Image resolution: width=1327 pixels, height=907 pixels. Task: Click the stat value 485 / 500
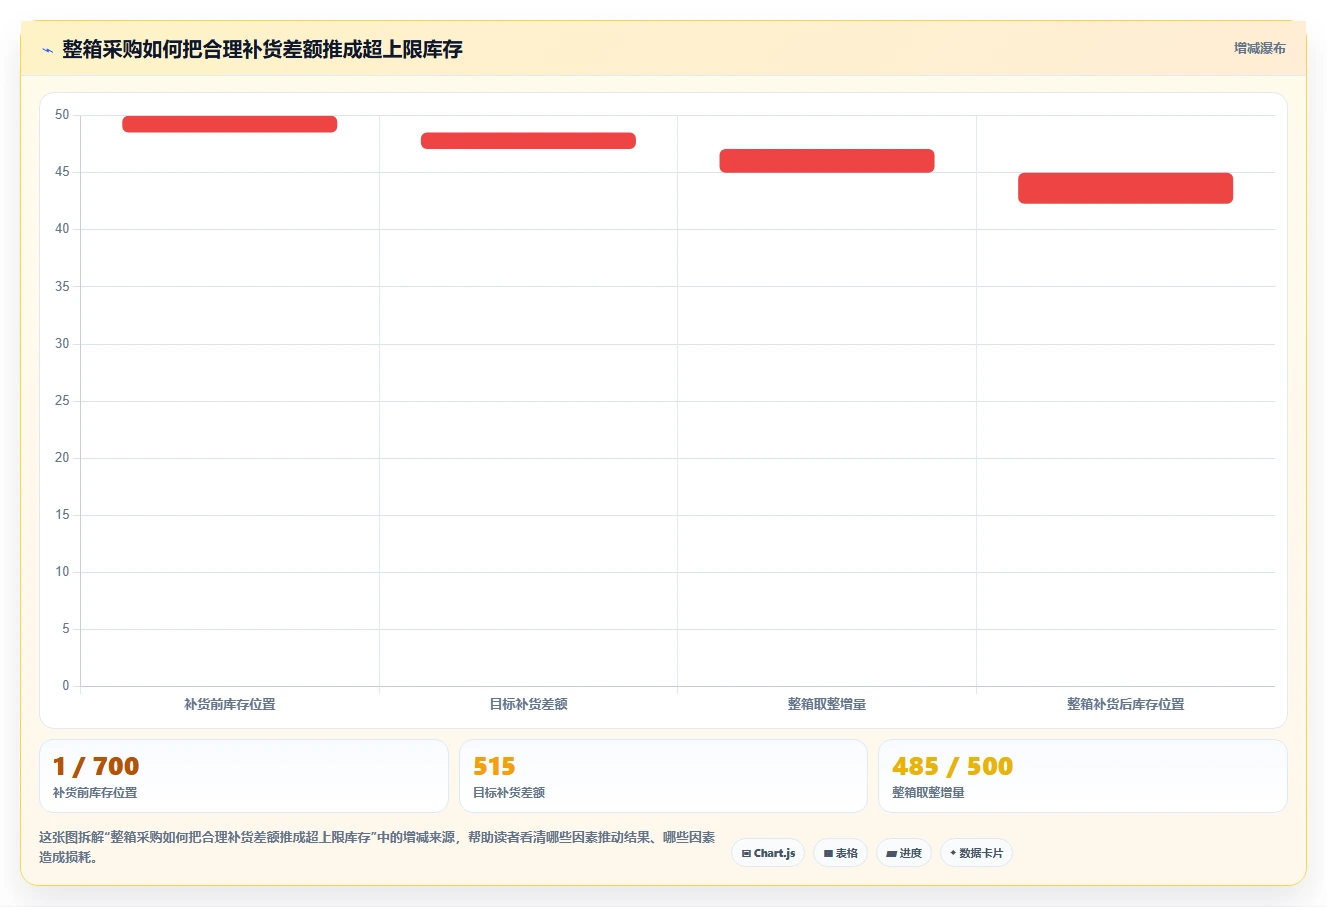952,766
